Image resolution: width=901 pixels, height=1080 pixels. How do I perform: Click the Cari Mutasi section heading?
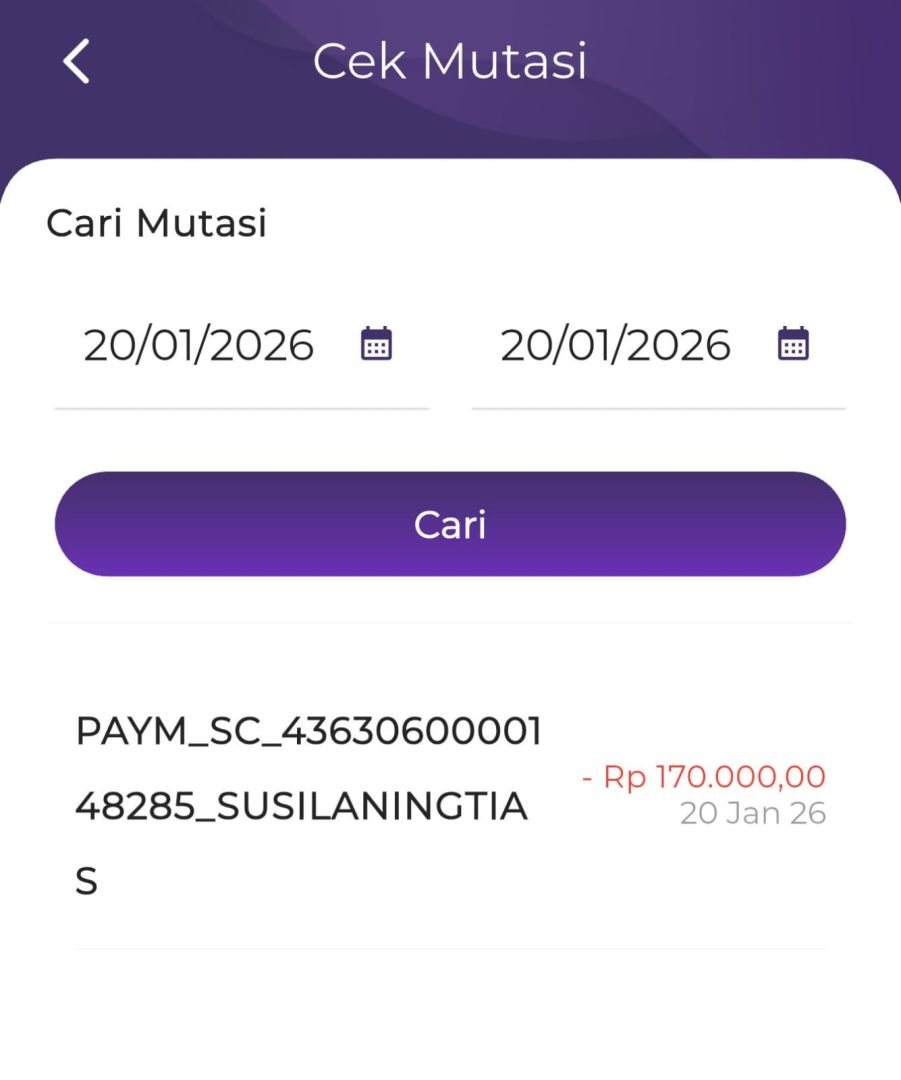[x=157, y=223]
